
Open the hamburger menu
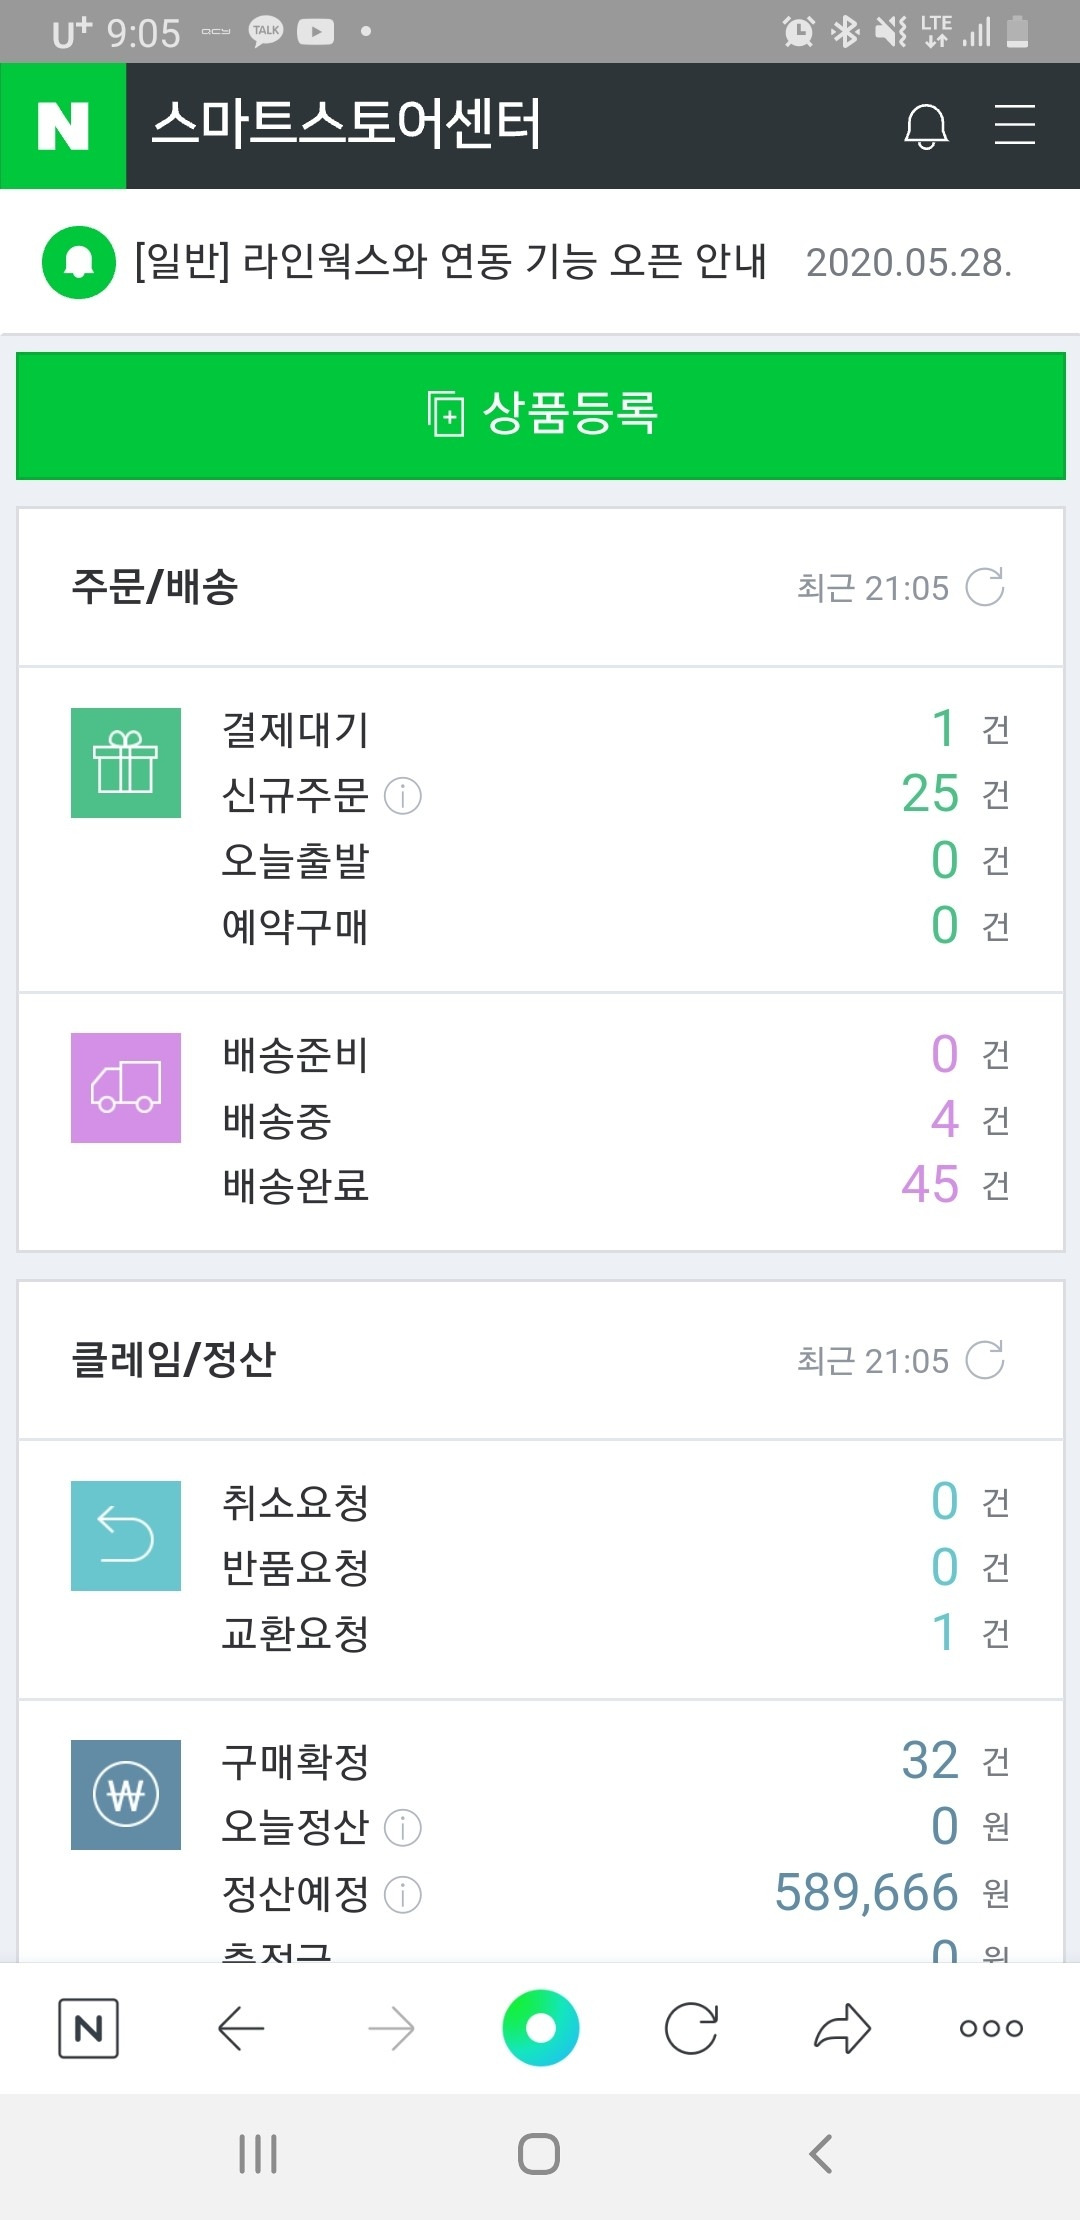pyautogui.click(x=1014, y=126)
